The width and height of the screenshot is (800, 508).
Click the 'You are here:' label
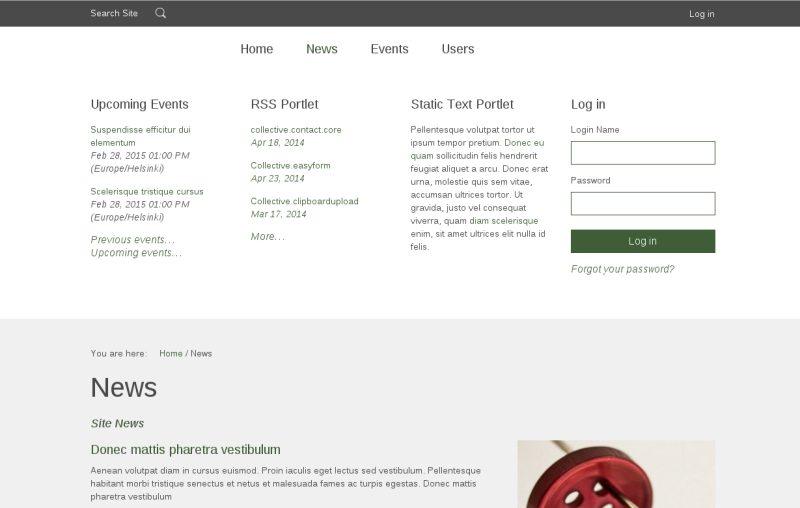[119, 353]
